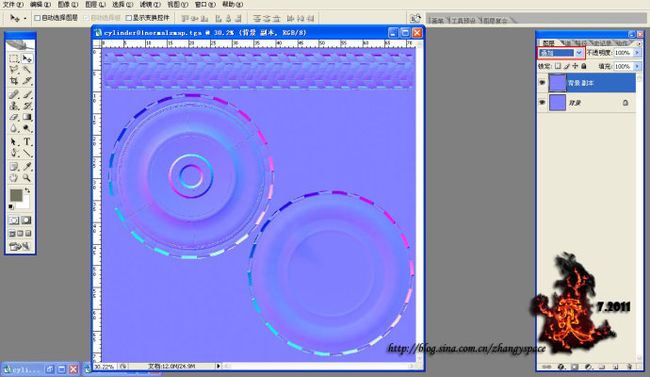Screen dimensions: 650x377
Task: Select the Rectangular Marquee tool
Action: (x=14, y=58)
